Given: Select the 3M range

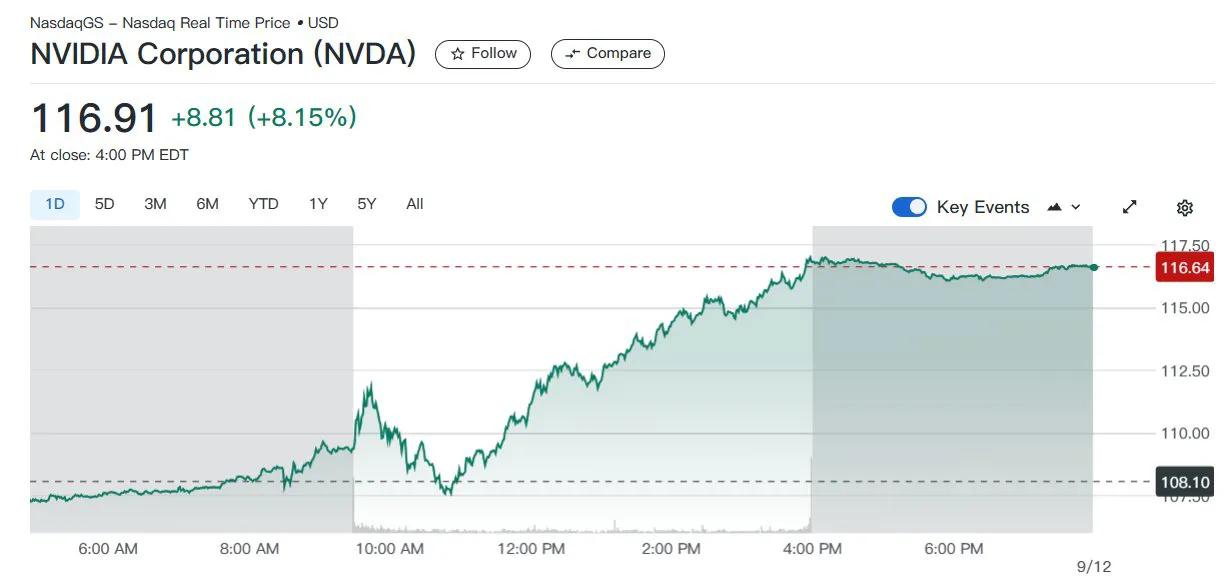Looking at the screenshot, I should [155, 204].
